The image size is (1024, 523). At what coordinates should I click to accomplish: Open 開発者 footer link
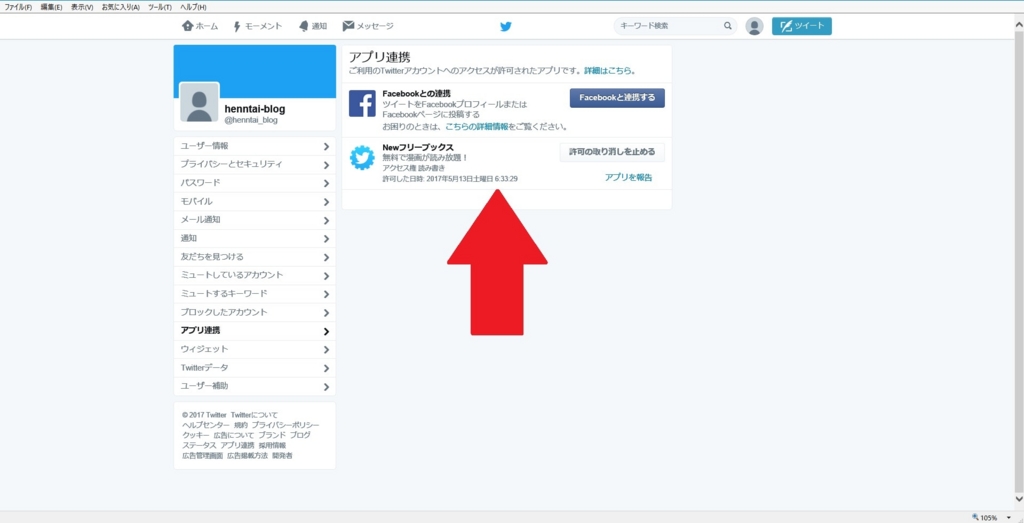point(283,456)
